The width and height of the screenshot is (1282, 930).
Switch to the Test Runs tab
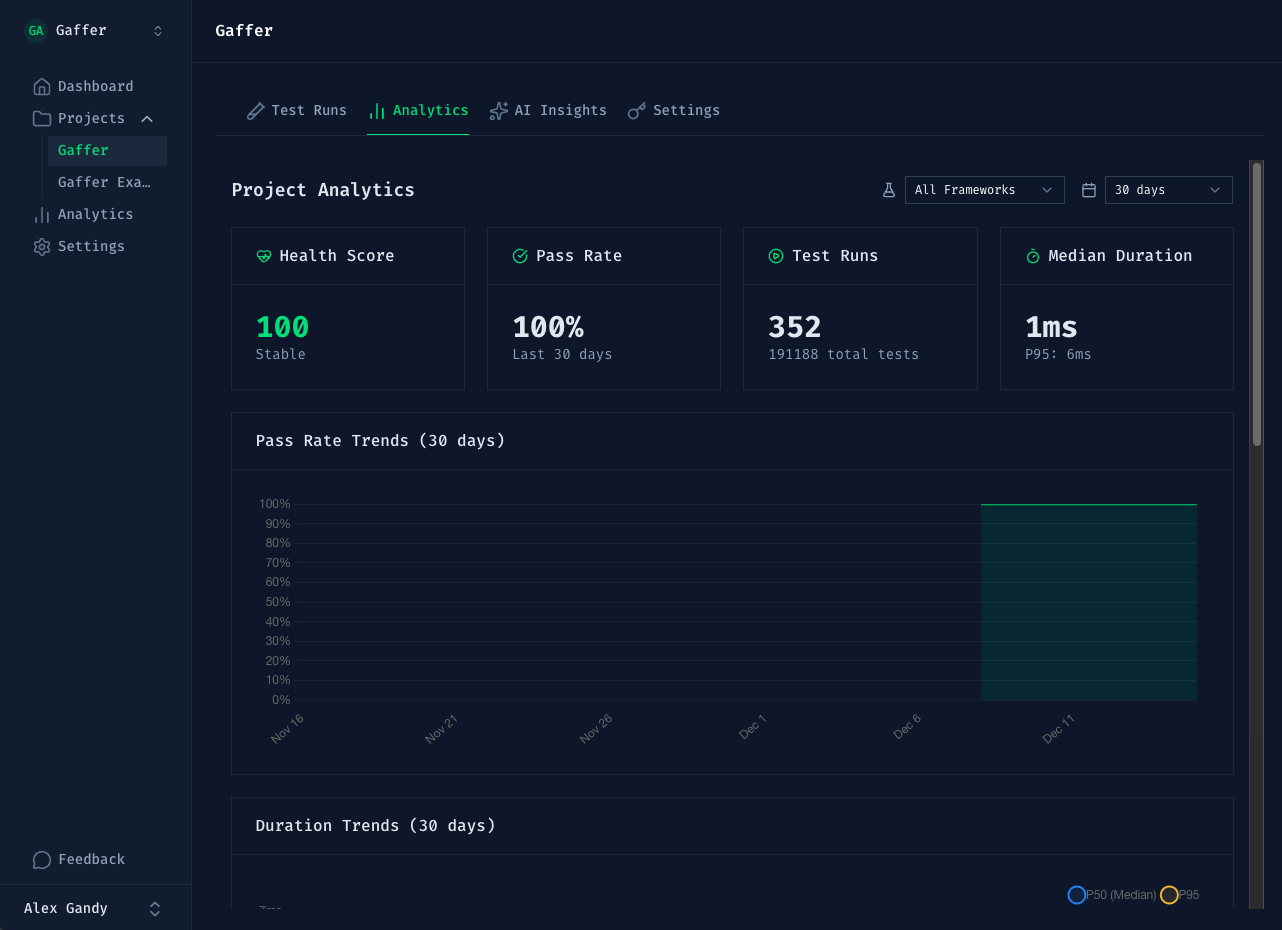tap(297, 111)
